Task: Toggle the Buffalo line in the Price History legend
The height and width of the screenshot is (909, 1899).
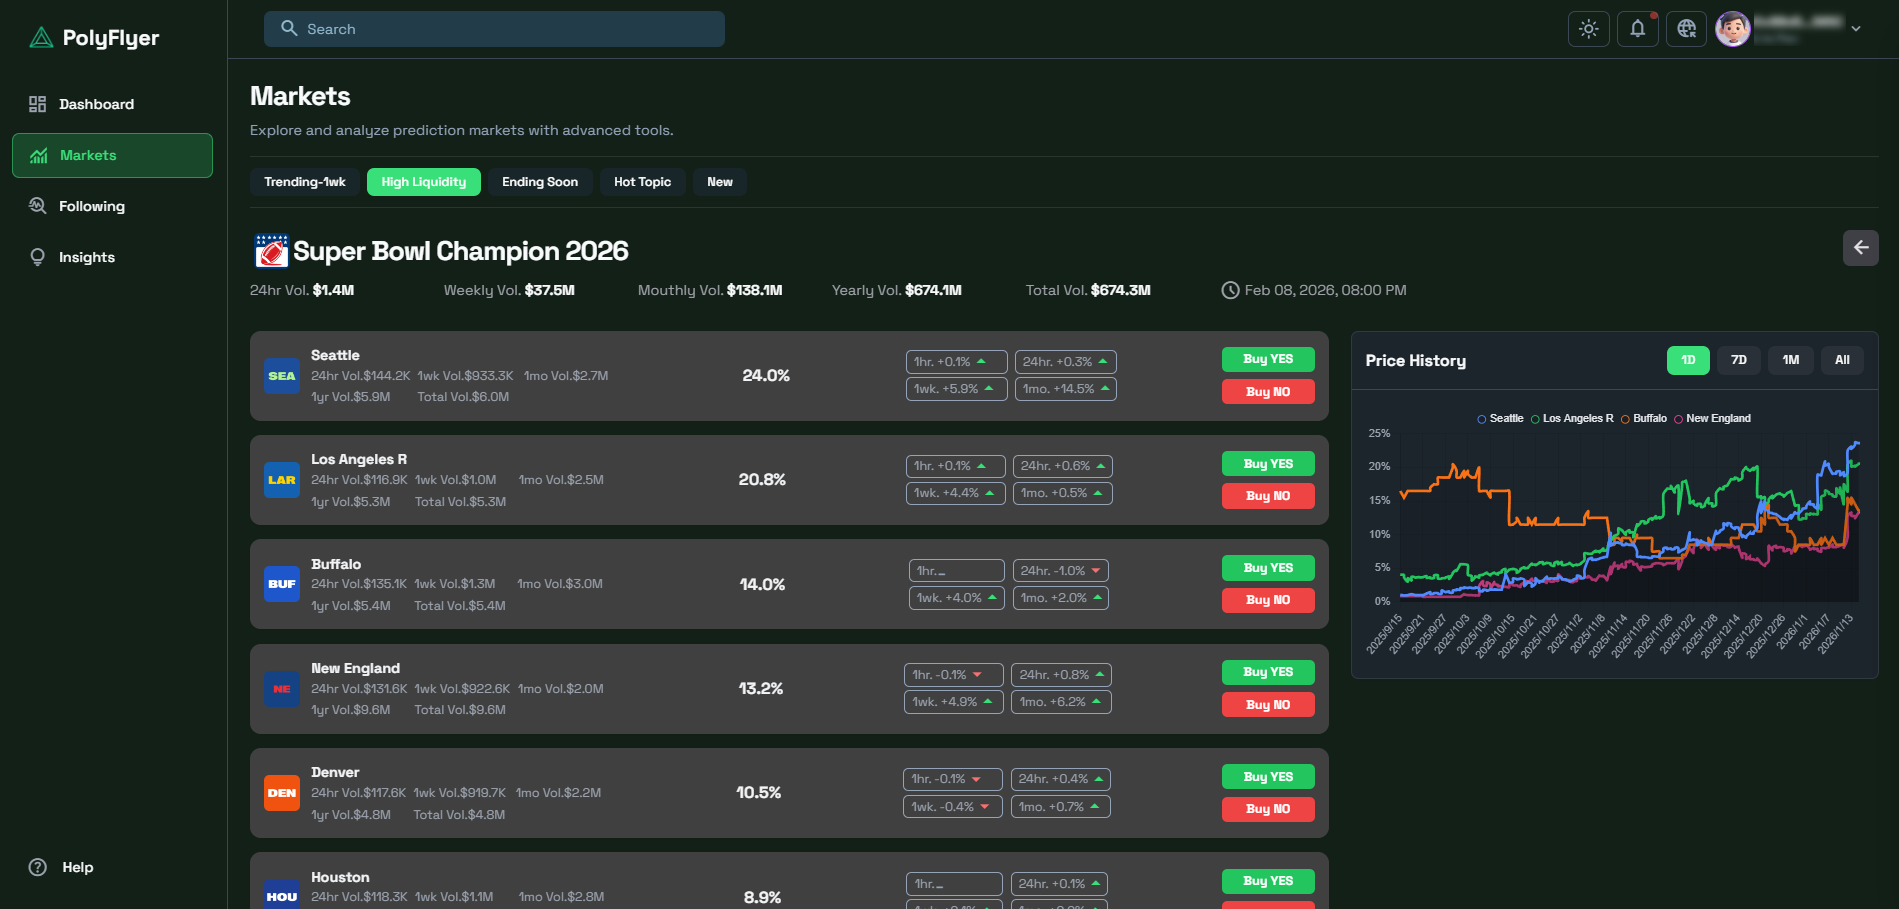Action: pos(1645,418)
